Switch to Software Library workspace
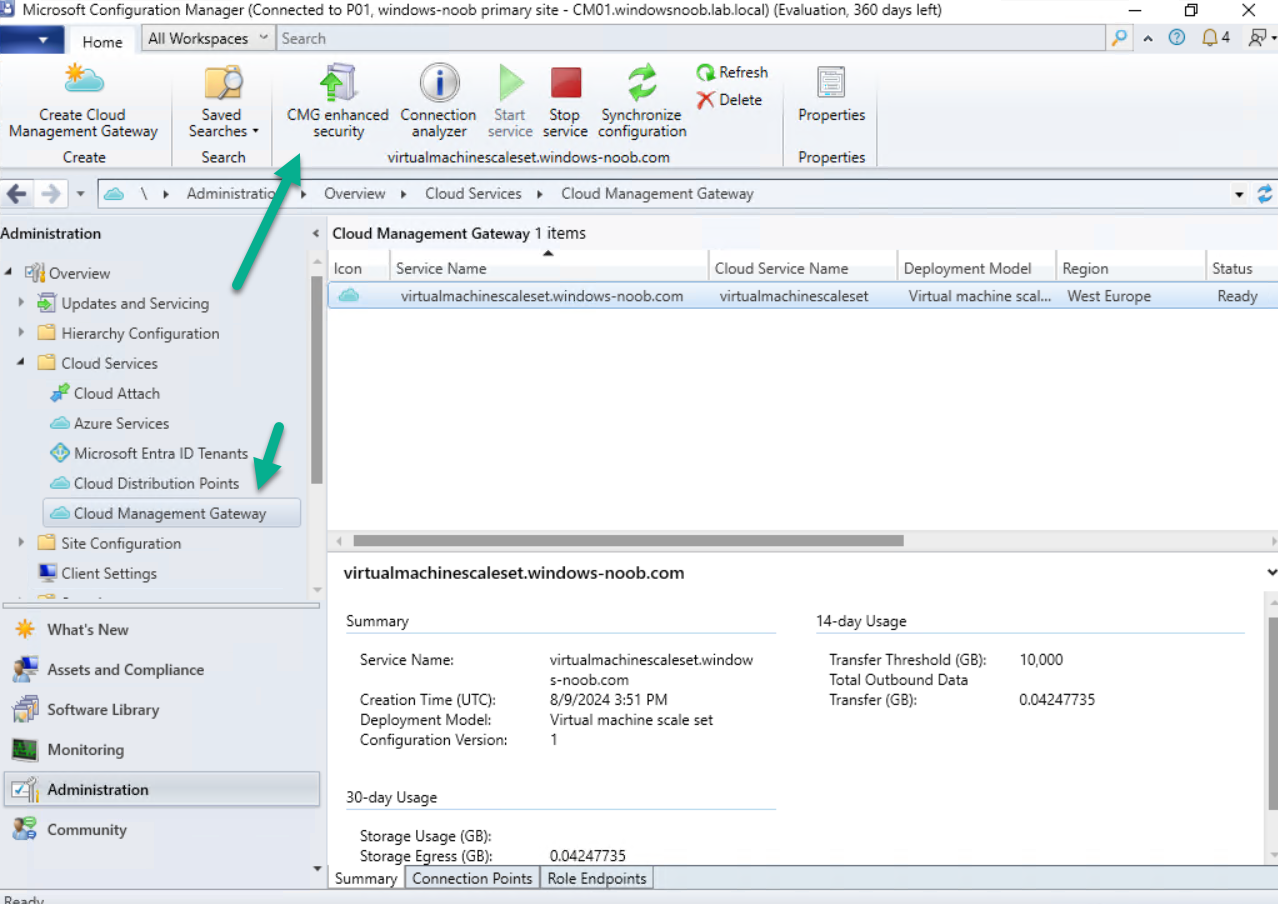 coord(160,710)
